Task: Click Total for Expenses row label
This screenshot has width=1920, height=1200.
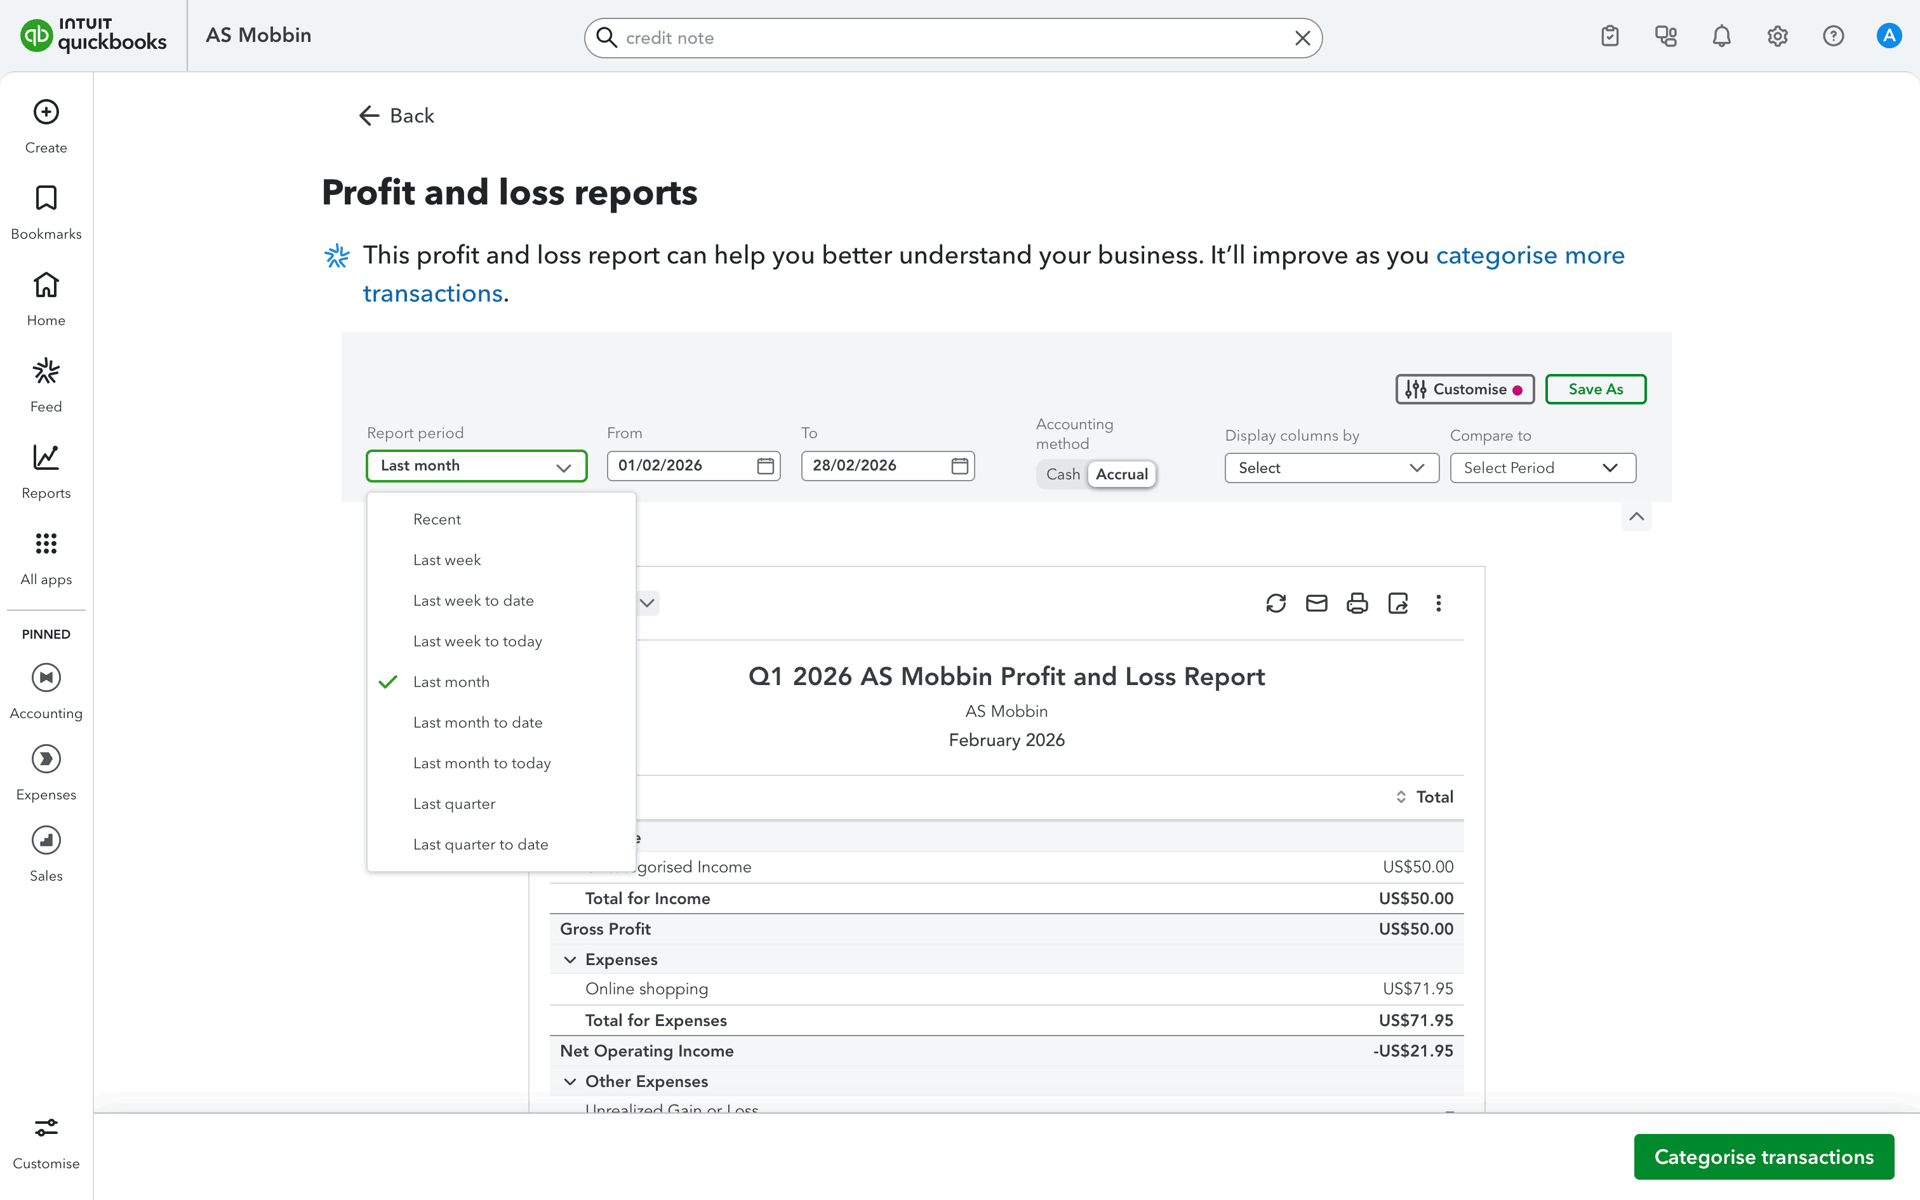Action: tap(656, 1021)
